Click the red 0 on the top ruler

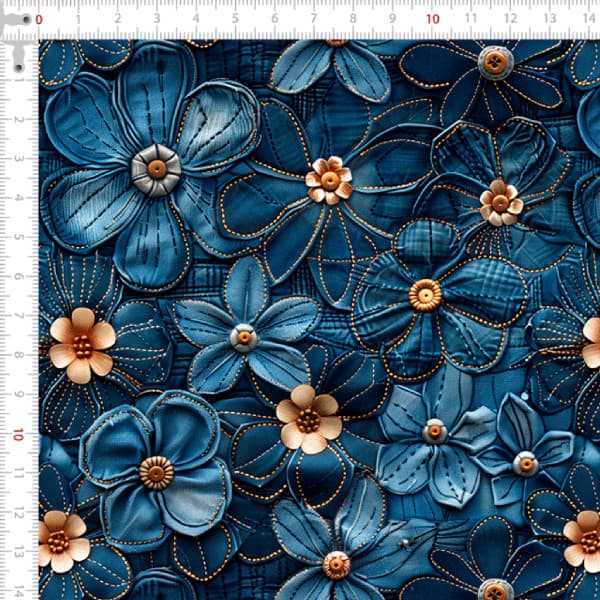[x=39, y=20]
